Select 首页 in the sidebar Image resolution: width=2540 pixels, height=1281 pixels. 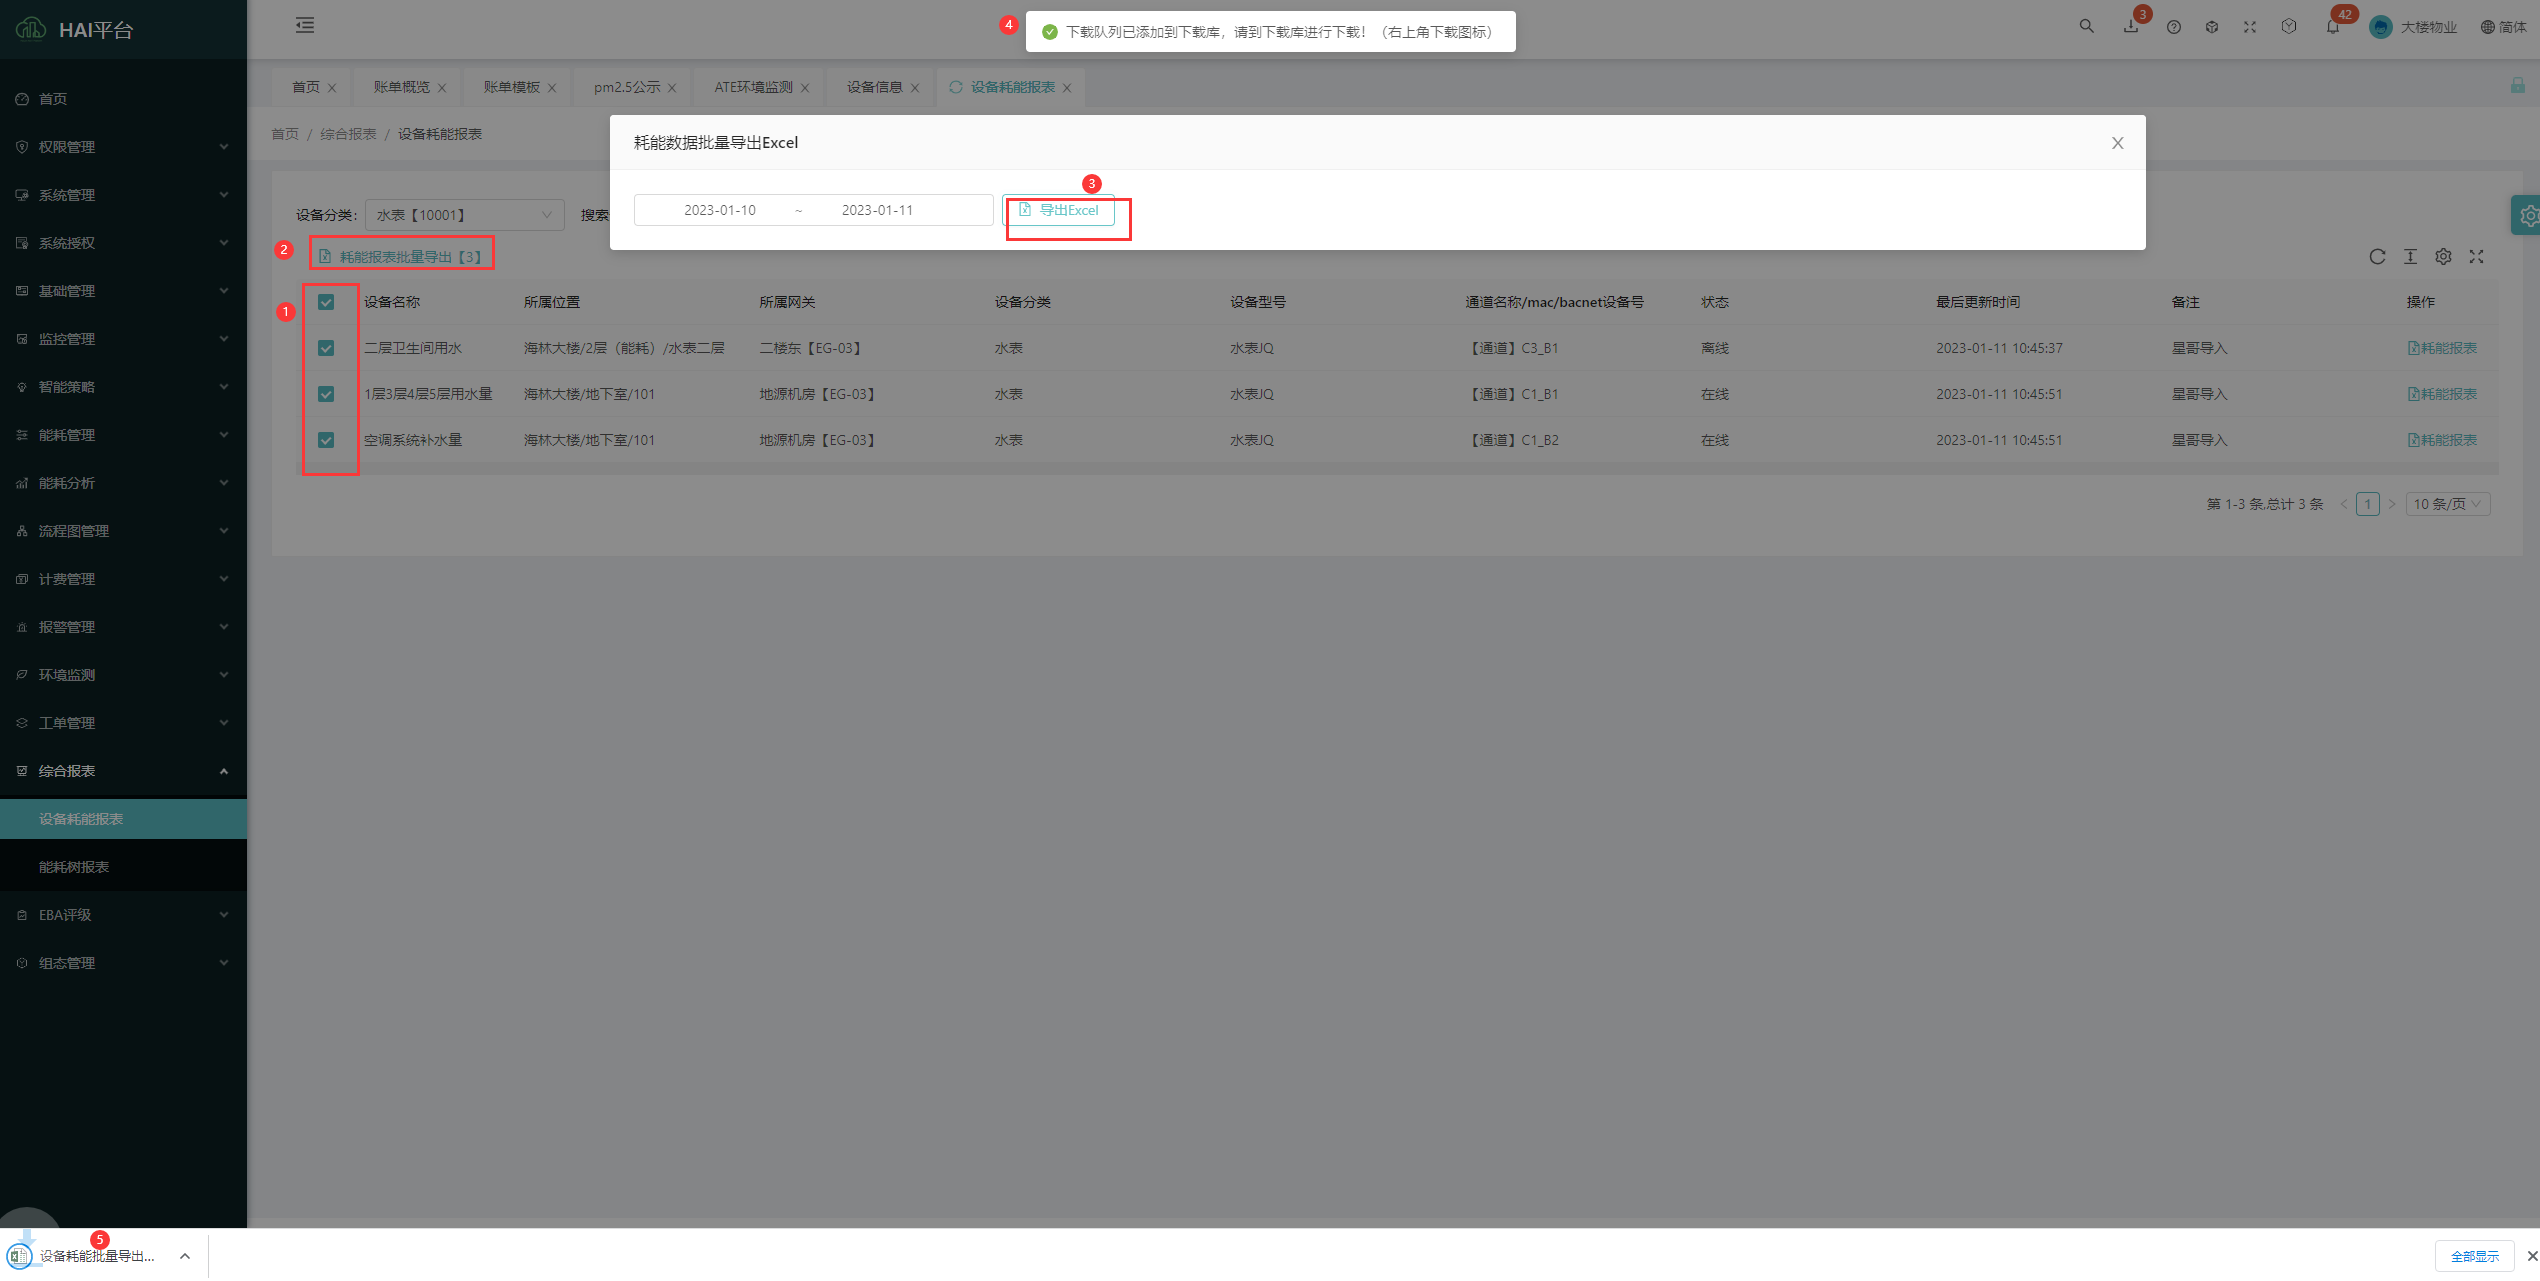click(x=123, y=99)
